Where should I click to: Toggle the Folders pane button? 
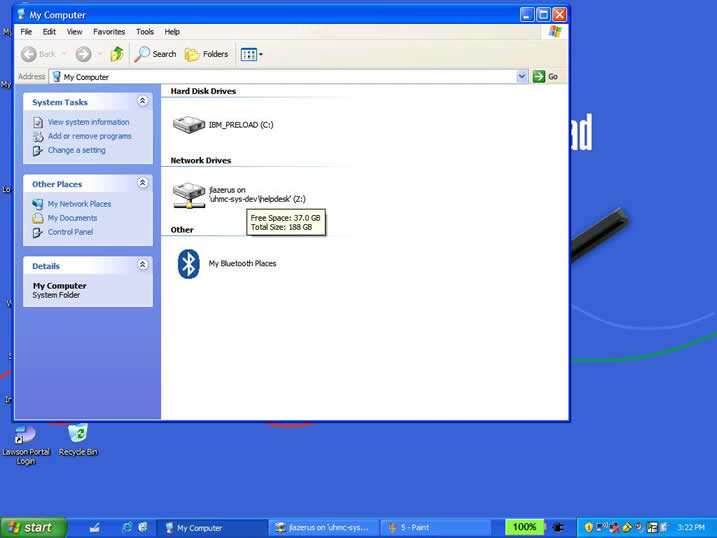pos(207,54)
